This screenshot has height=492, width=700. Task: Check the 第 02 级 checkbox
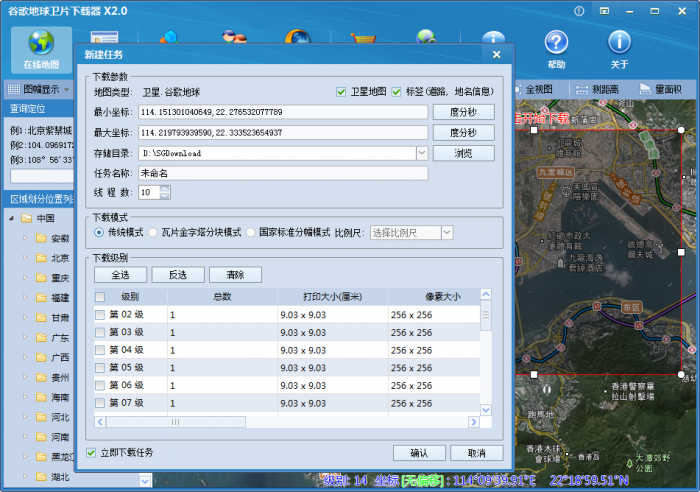point(100,315)
